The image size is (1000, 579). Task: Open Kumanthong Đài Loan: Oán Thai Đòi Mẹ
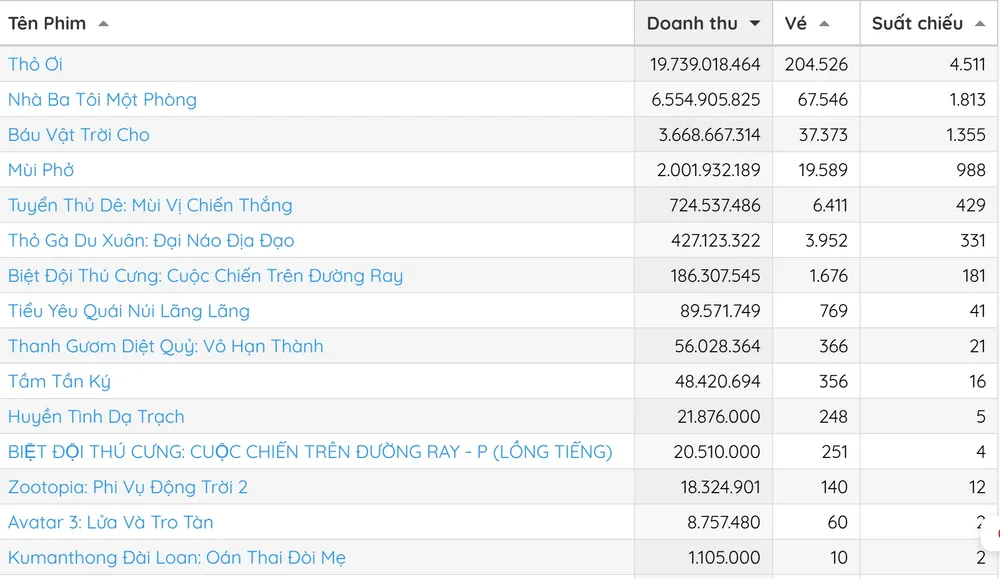[x=177, y=557]
